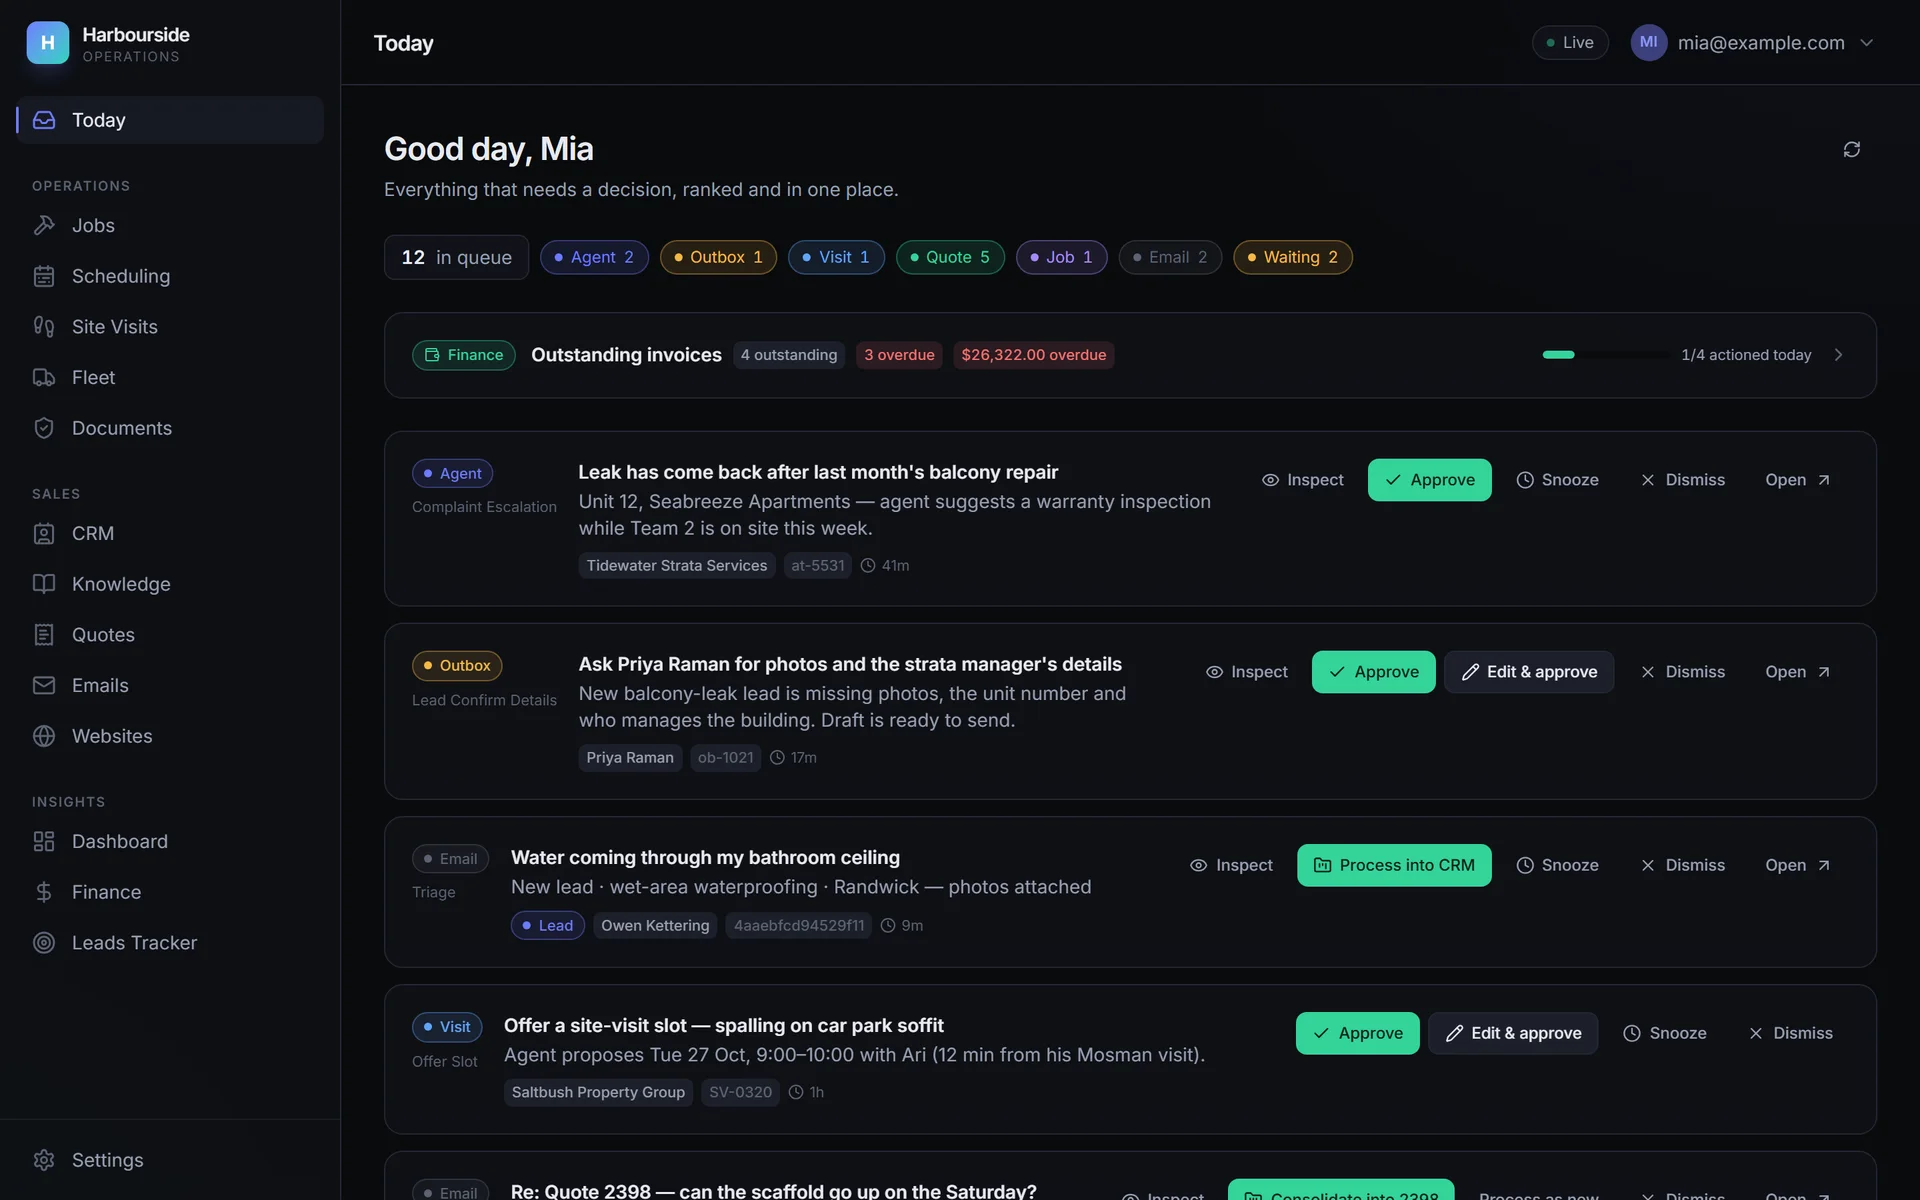This screenshot has height=1200, width=1920.
Task: Open the Emails page
Action: click(x=170, y=685)
